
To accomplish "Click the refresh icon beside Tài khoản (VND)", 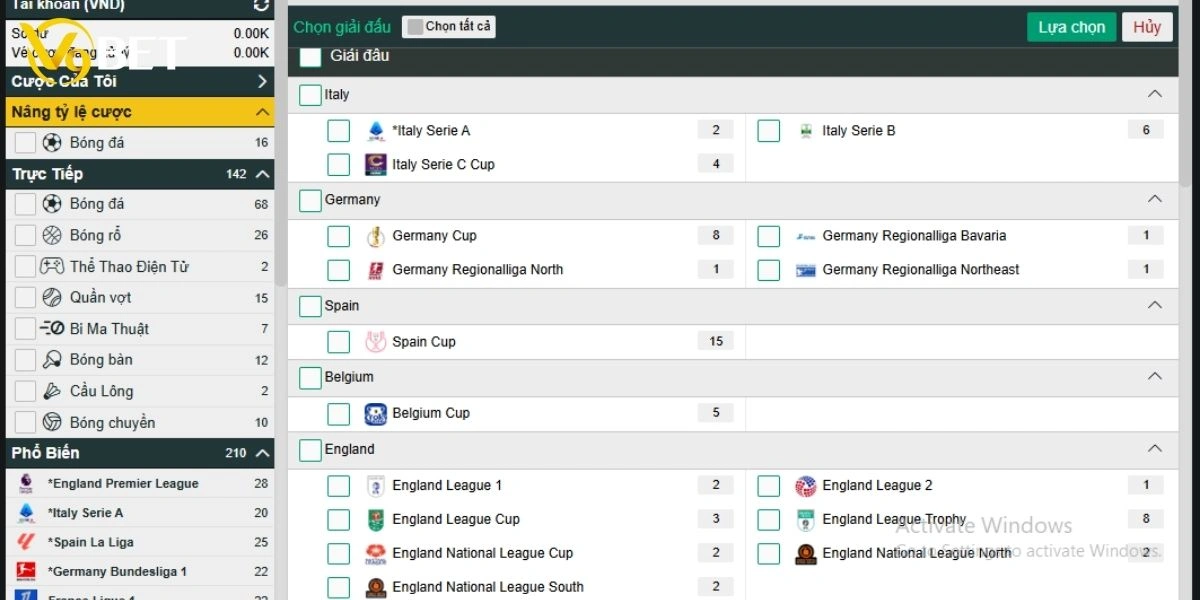I will coord(261,6).
